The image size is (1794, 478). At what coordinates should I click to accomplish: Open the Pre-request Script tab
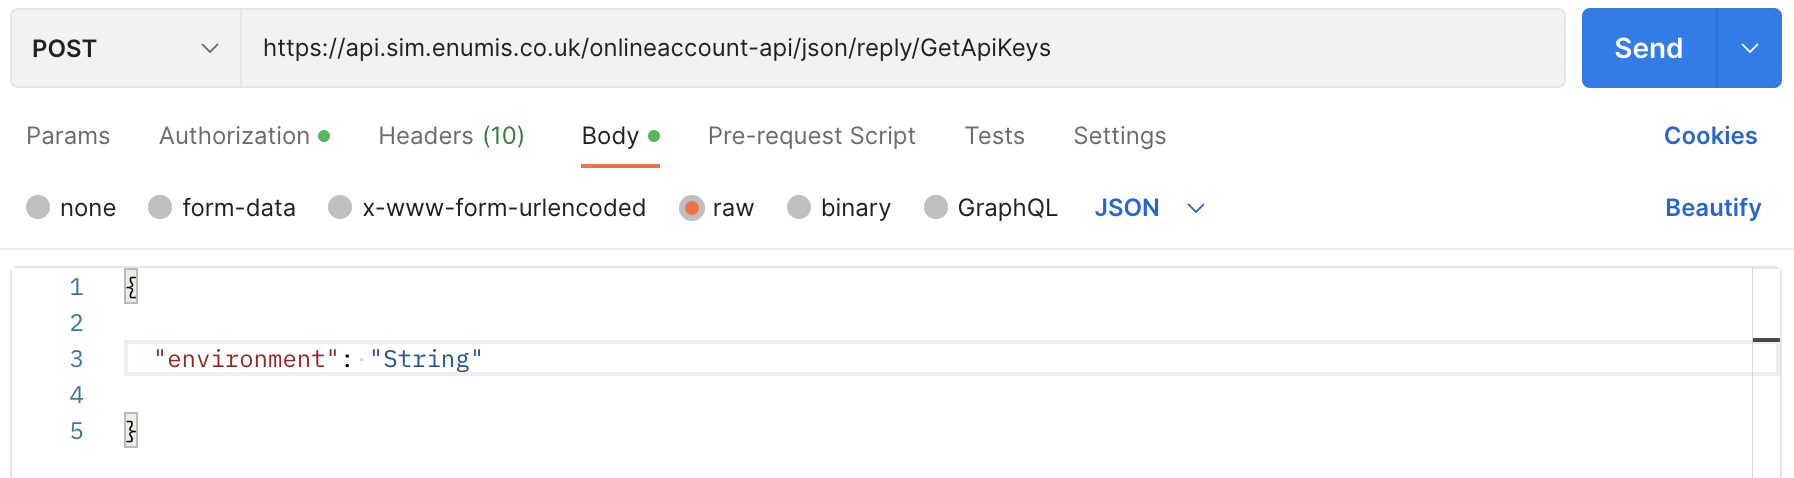pyautogui.click(x=811, y=136)
